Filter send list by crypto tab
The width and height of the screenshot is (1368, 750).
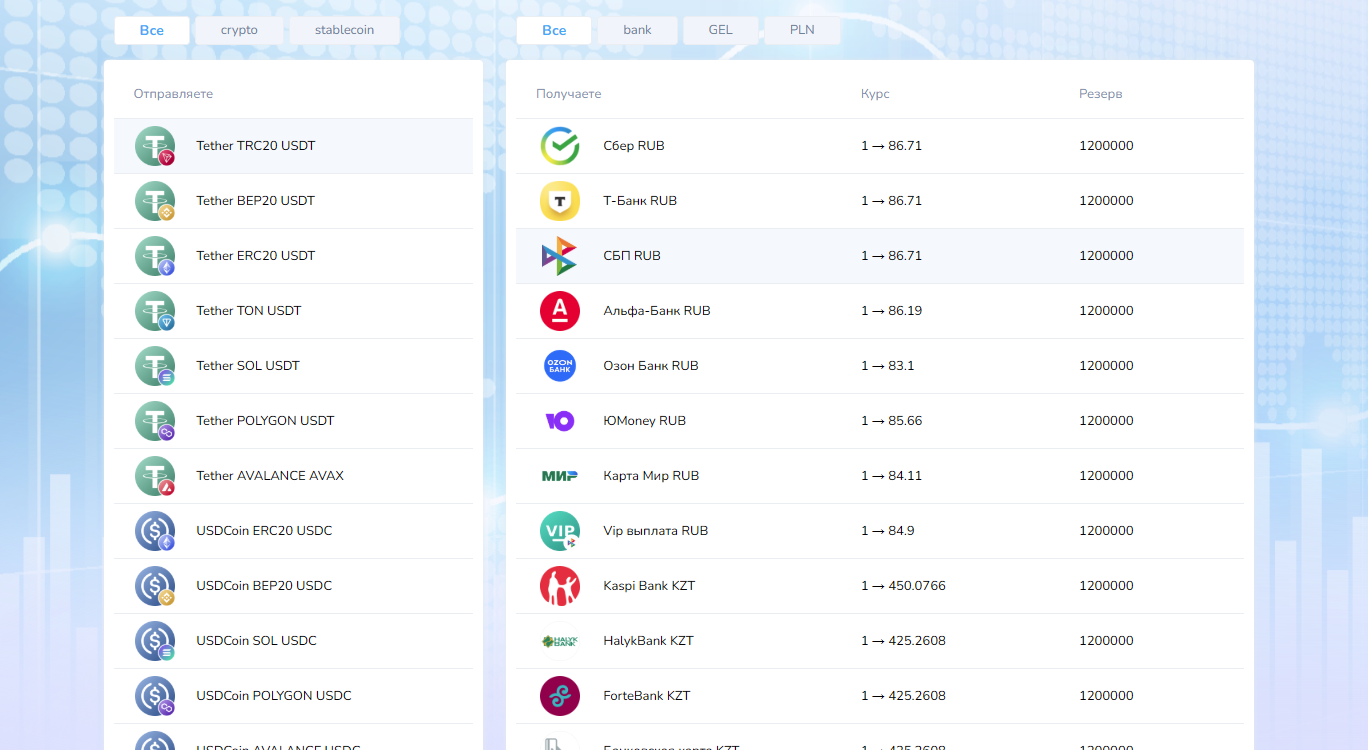(x=239, y=30)
